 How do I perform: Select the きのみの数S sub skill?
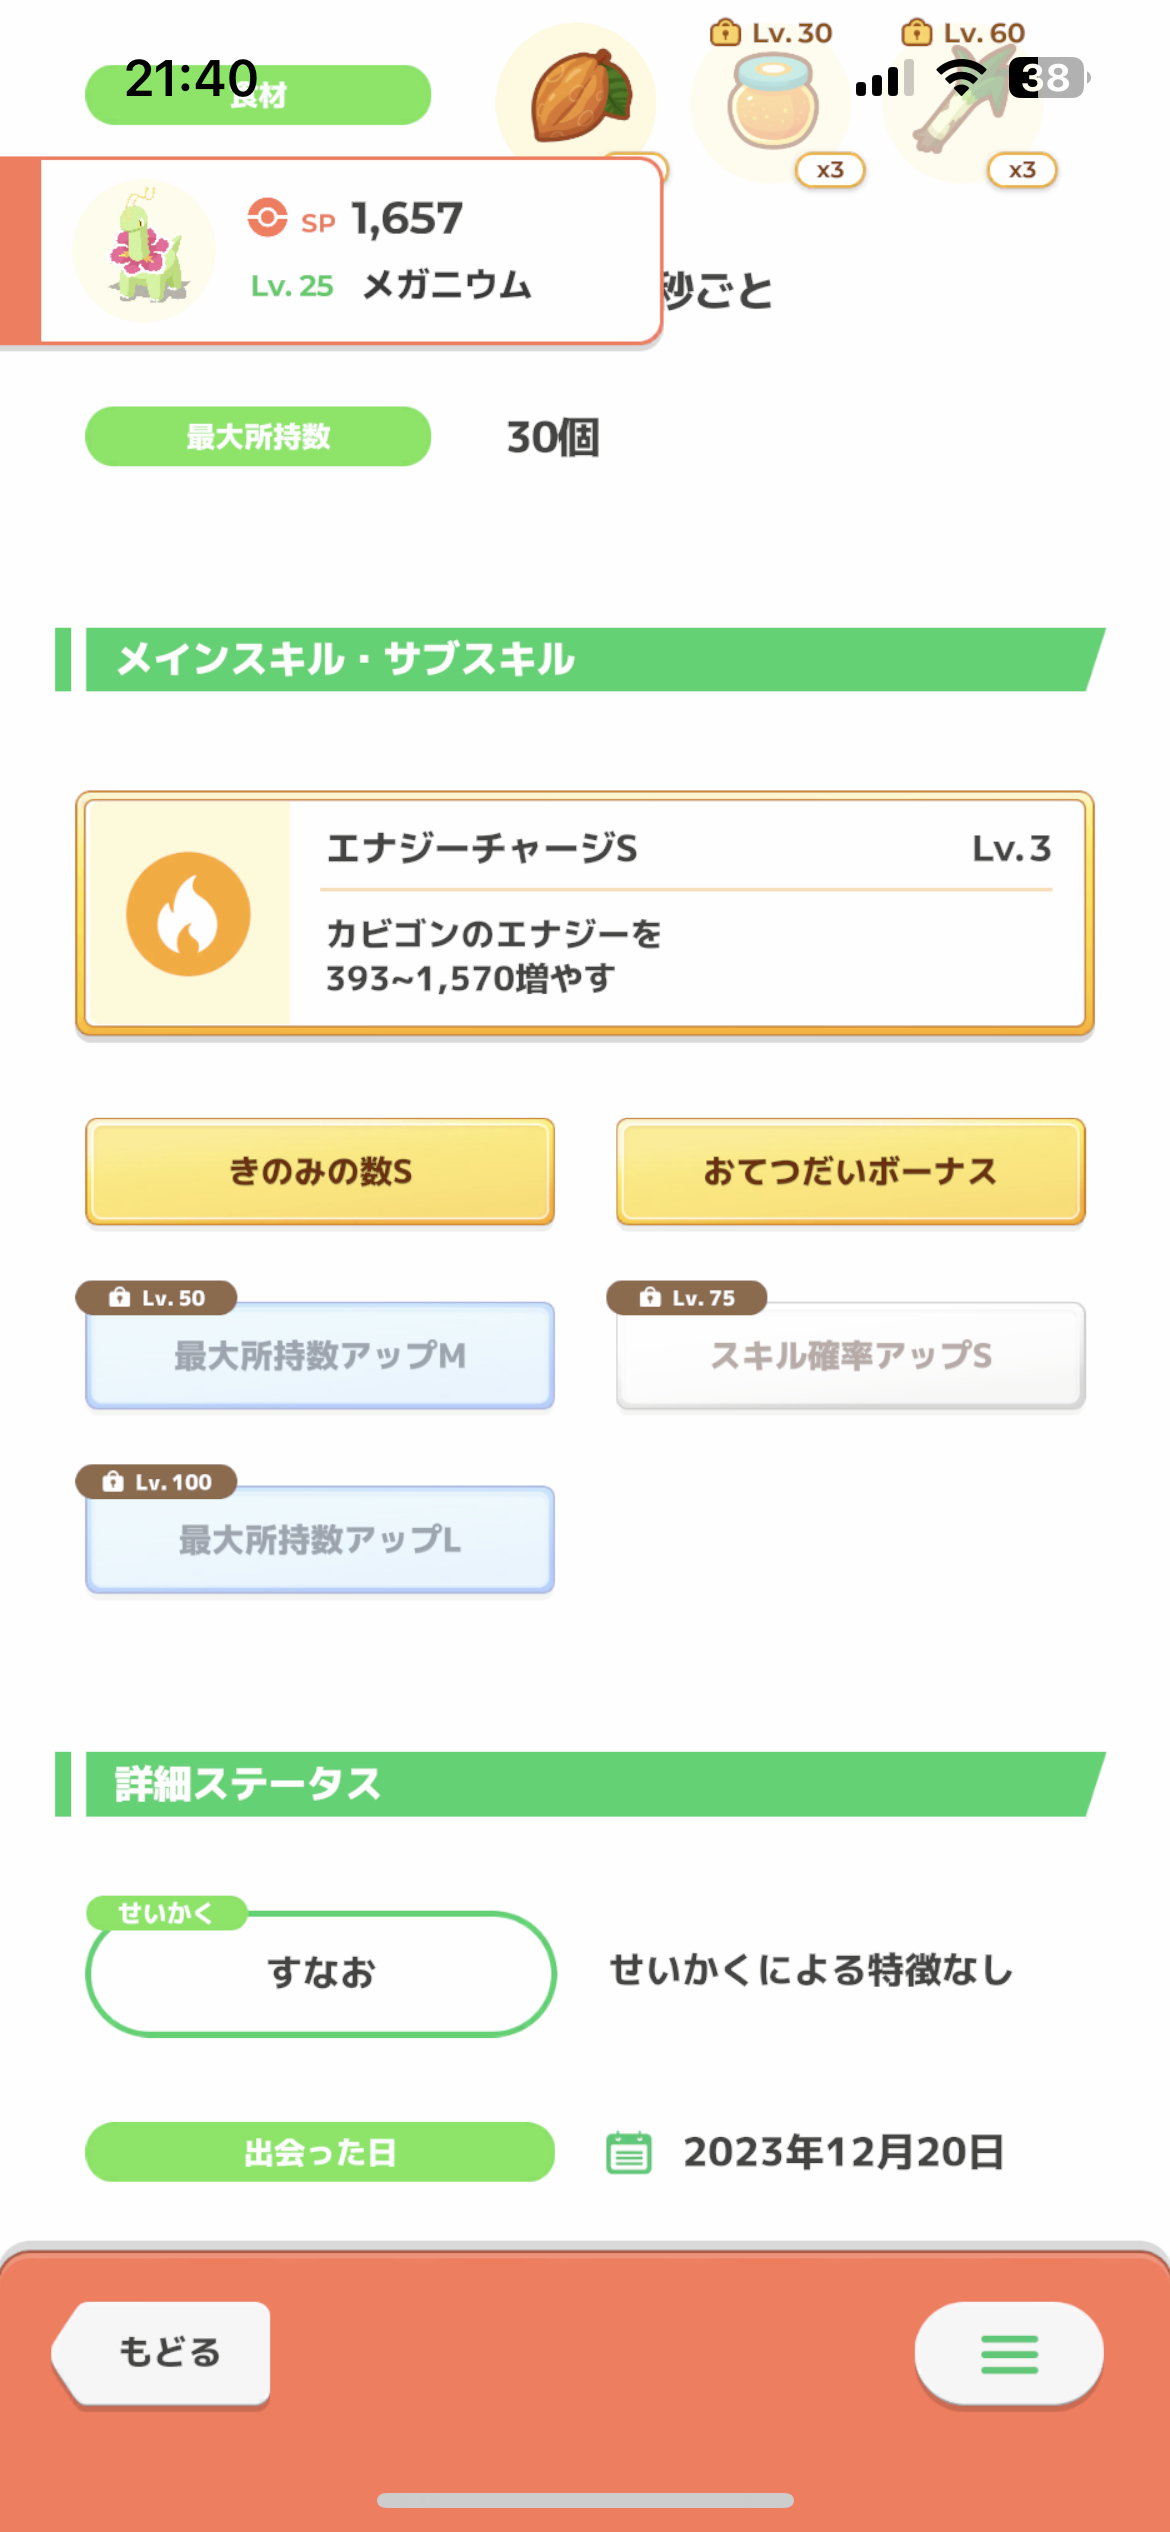pos(320,1171)
